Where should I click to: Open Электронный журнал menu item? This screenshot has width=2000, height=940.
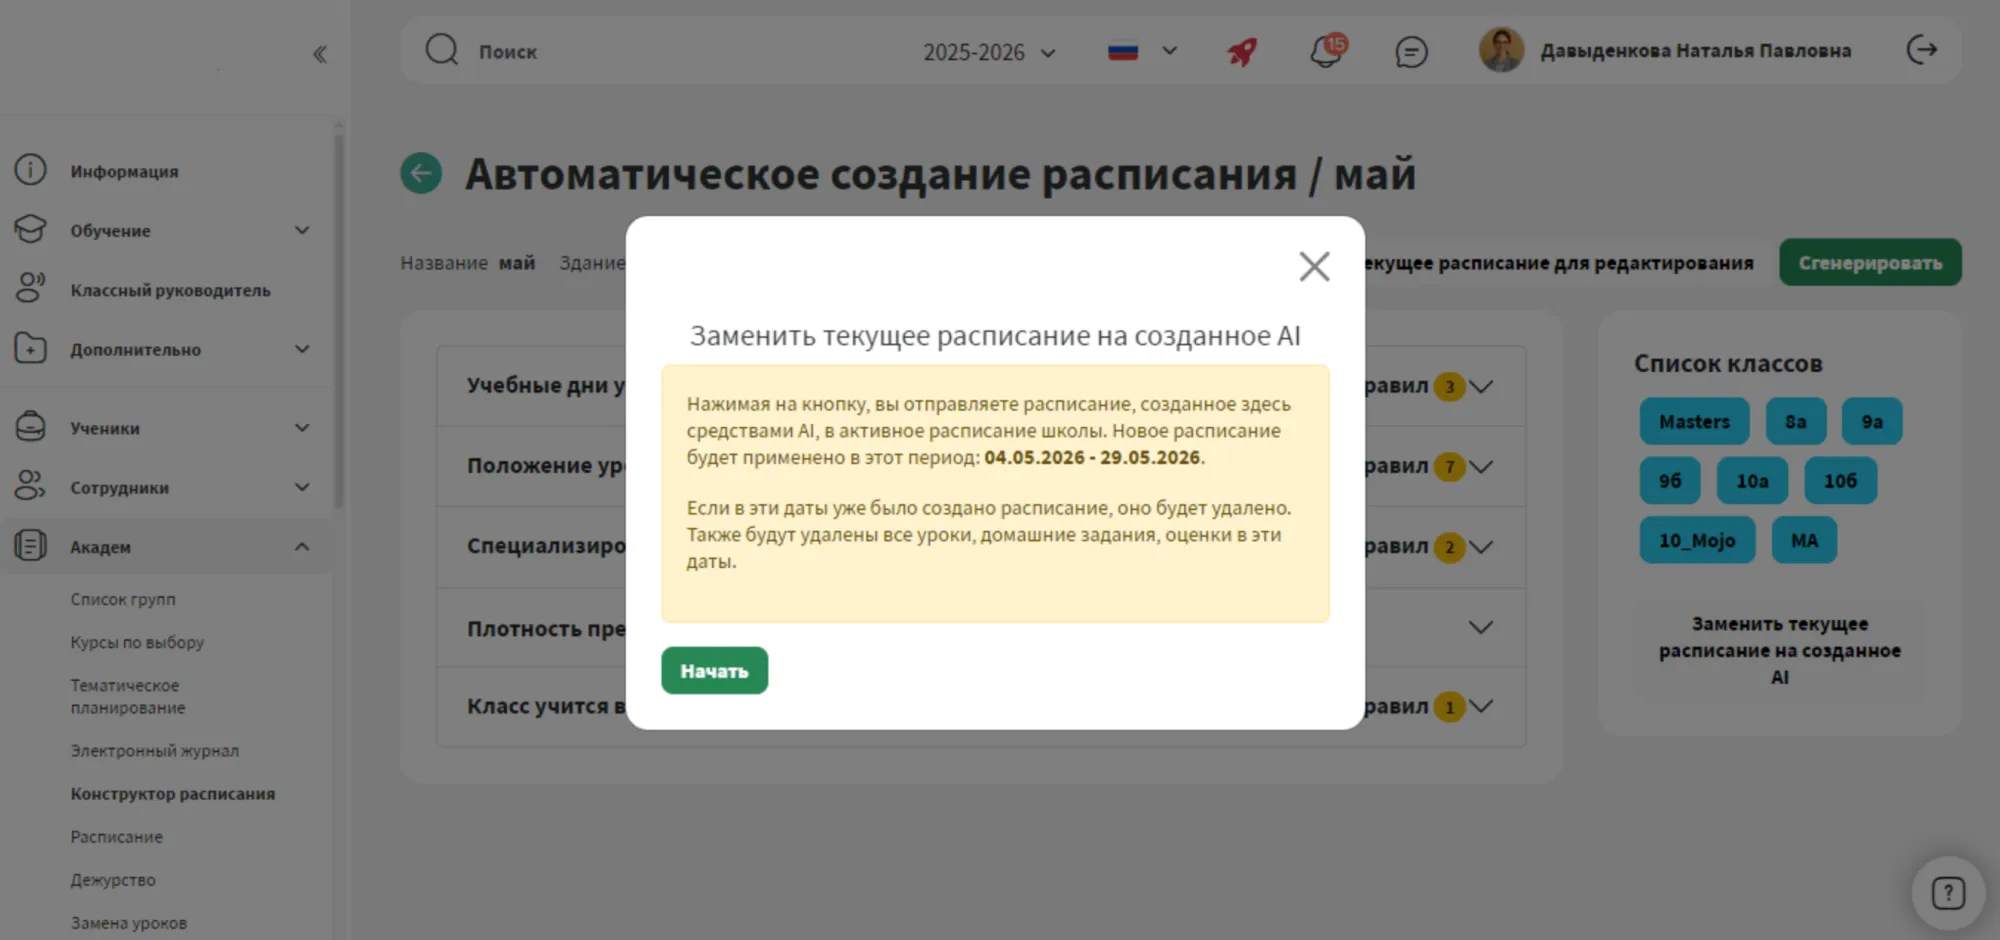154,750
